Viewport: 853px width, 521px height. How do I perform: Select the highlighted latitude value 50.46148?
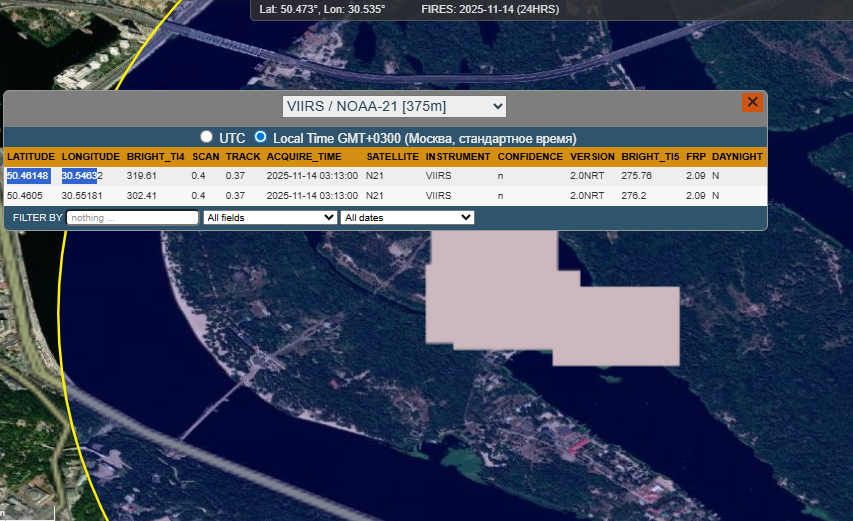pyautogui.click(x=28, y=176)
